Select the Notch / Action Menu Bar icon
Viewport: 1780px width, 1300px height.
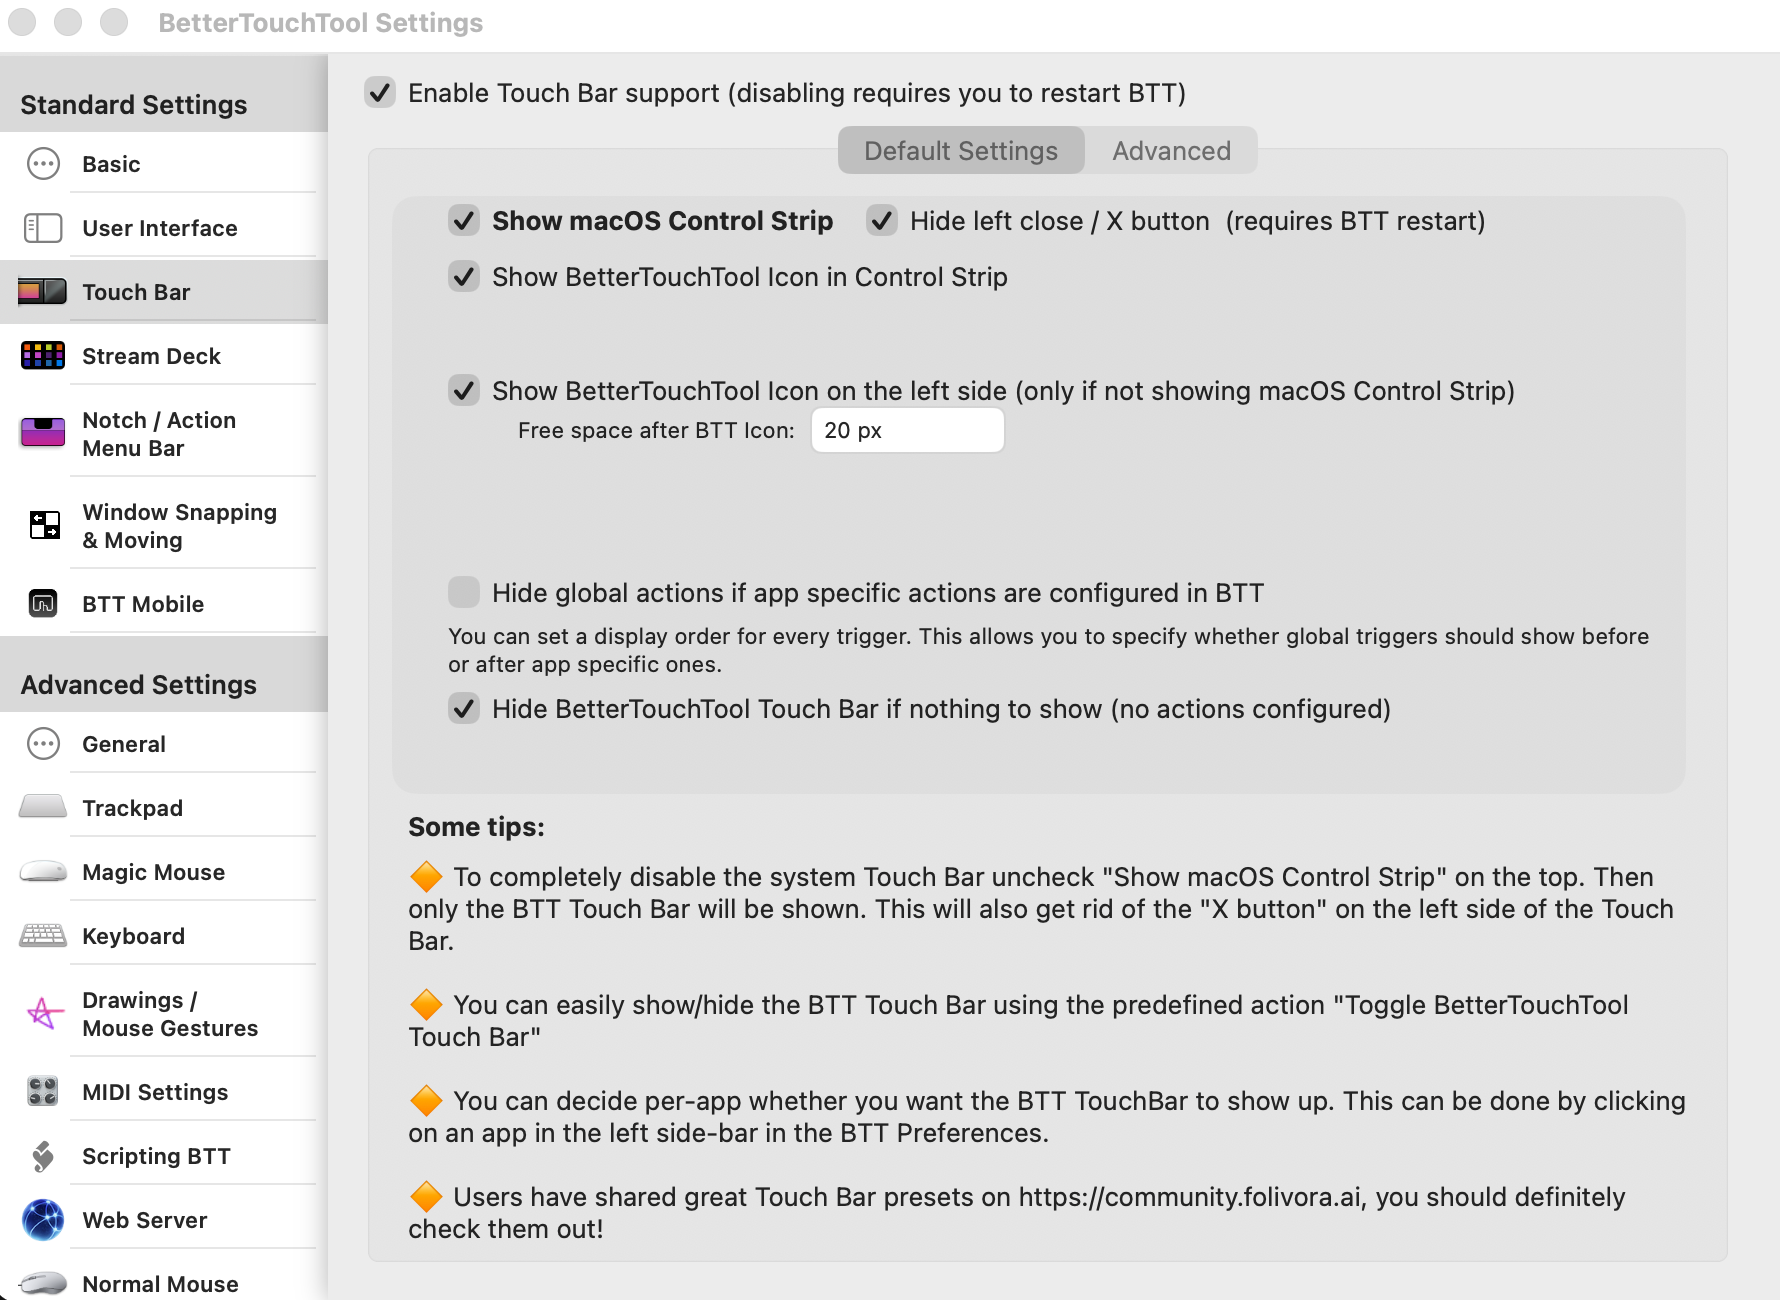pos(43,433)
